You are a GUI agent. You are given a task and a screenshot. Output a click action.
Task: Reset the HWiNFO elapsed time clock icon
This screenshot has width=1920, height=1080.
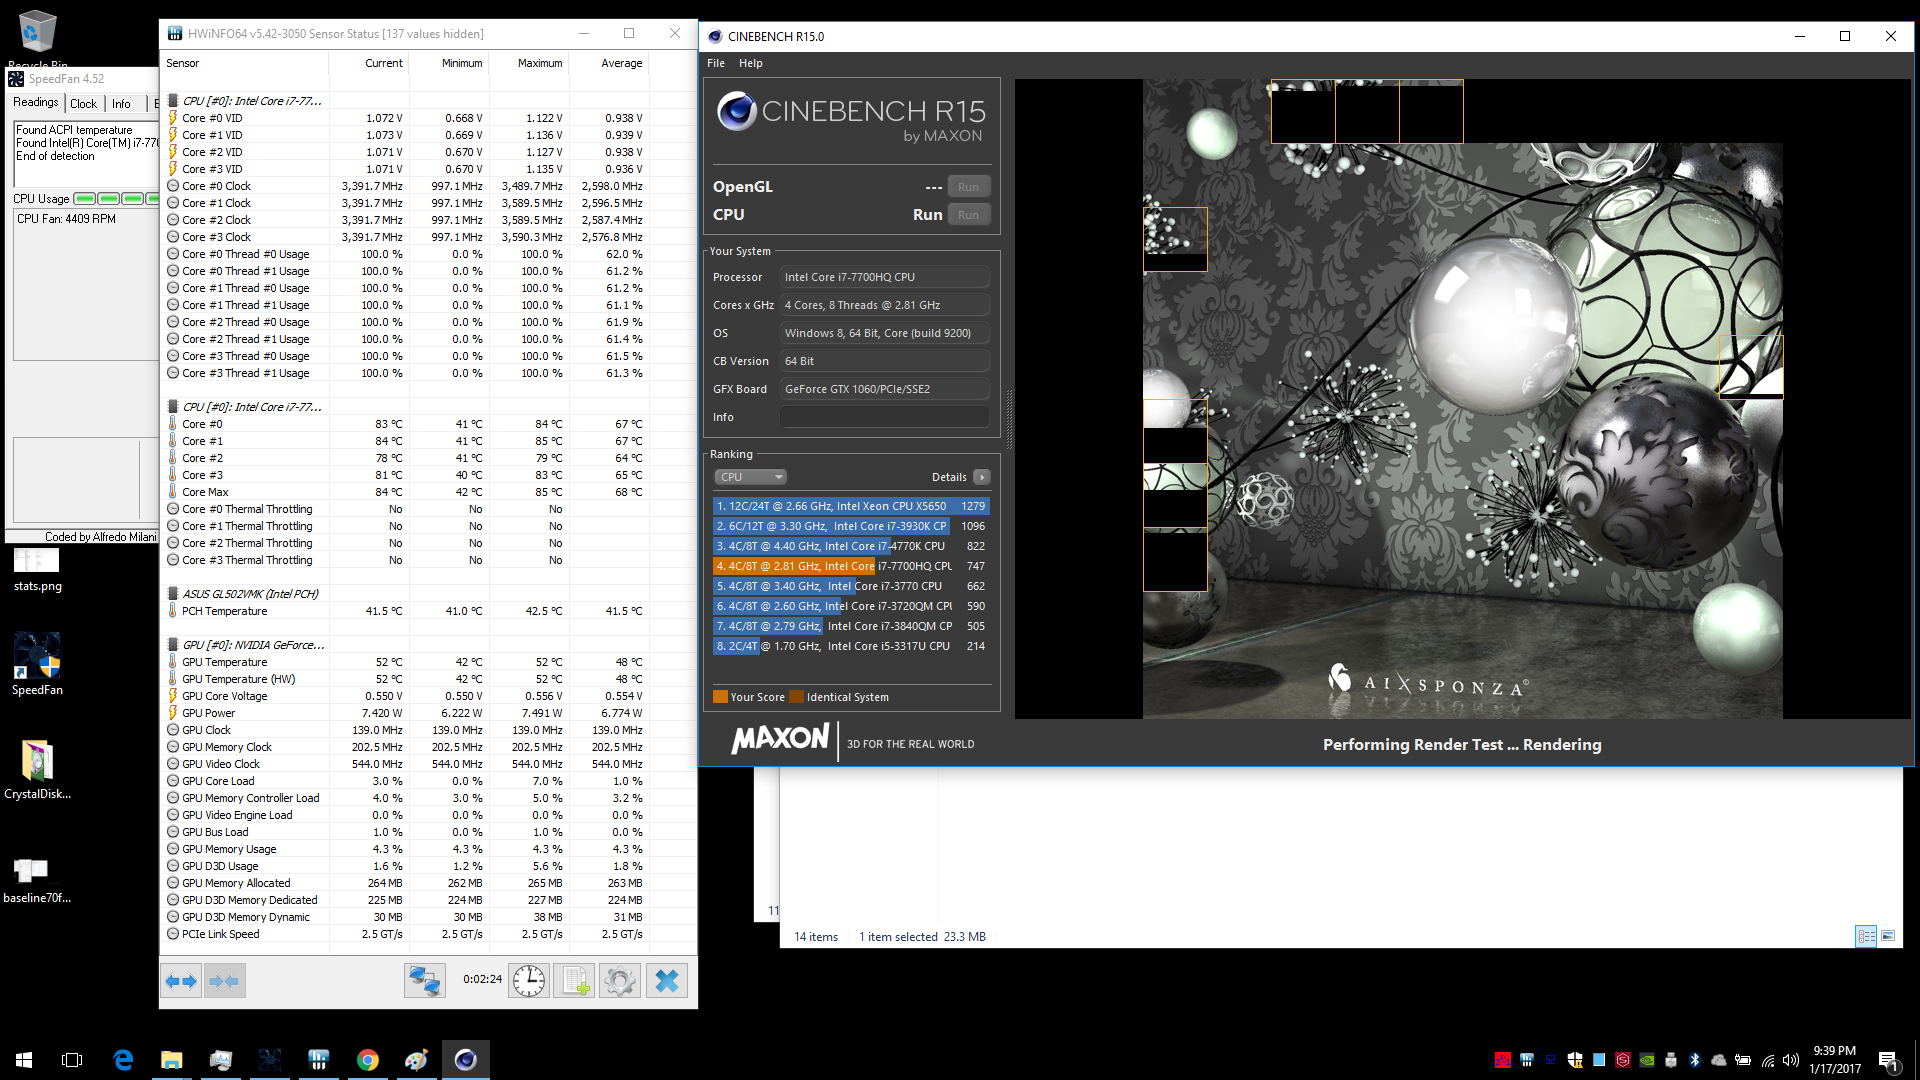529,981
